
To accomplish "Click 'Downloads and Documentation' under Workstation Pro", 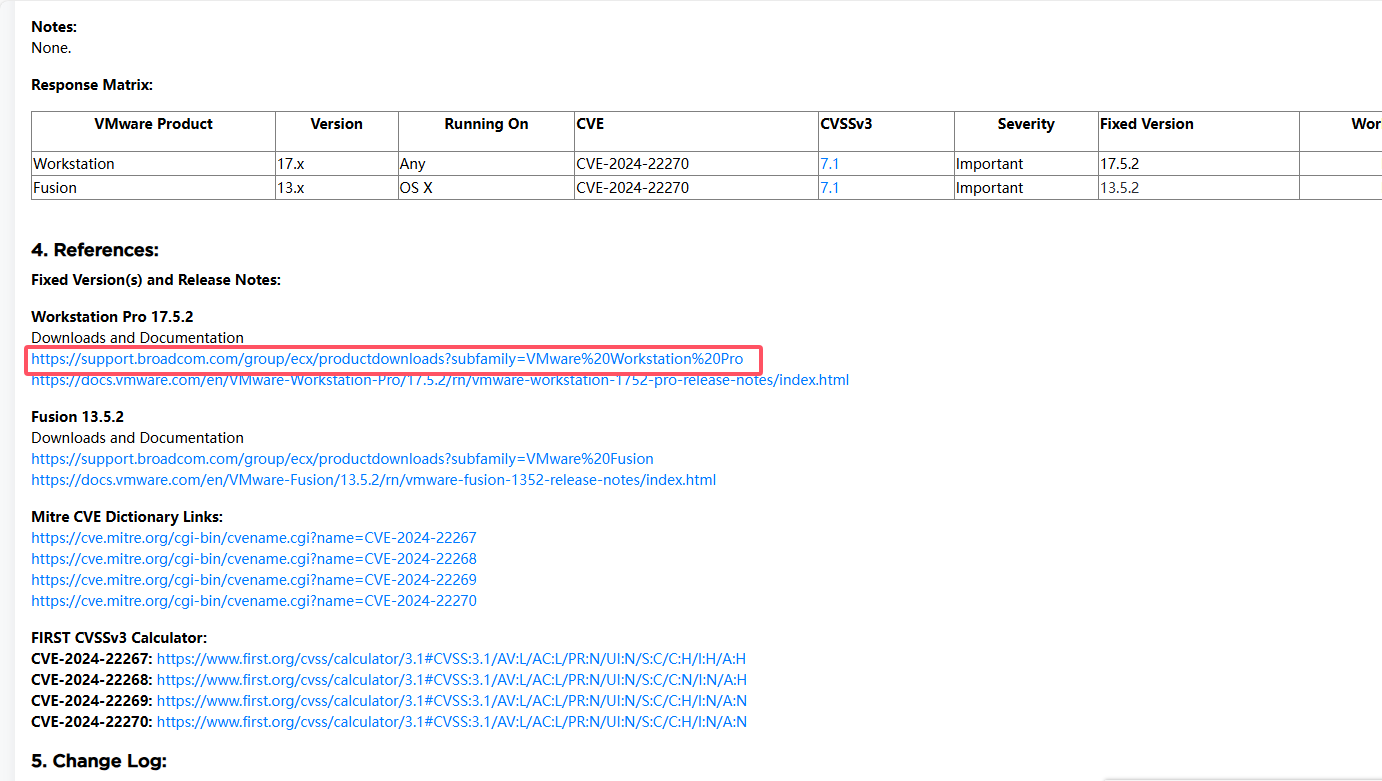I will 137,338.
